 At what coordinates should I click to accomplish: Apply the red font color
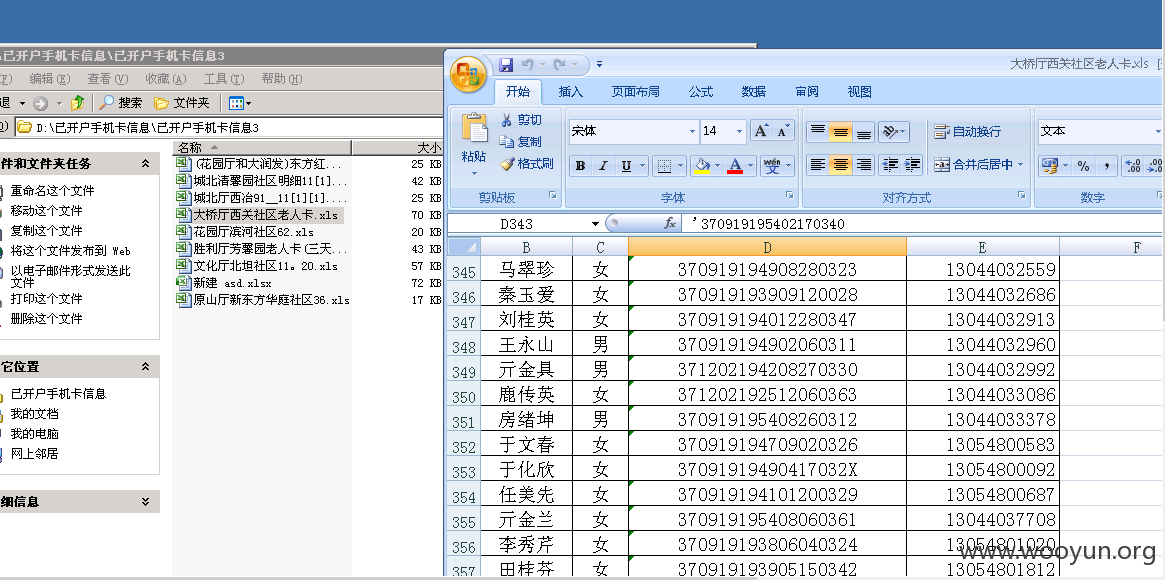[x=736, y=166]
